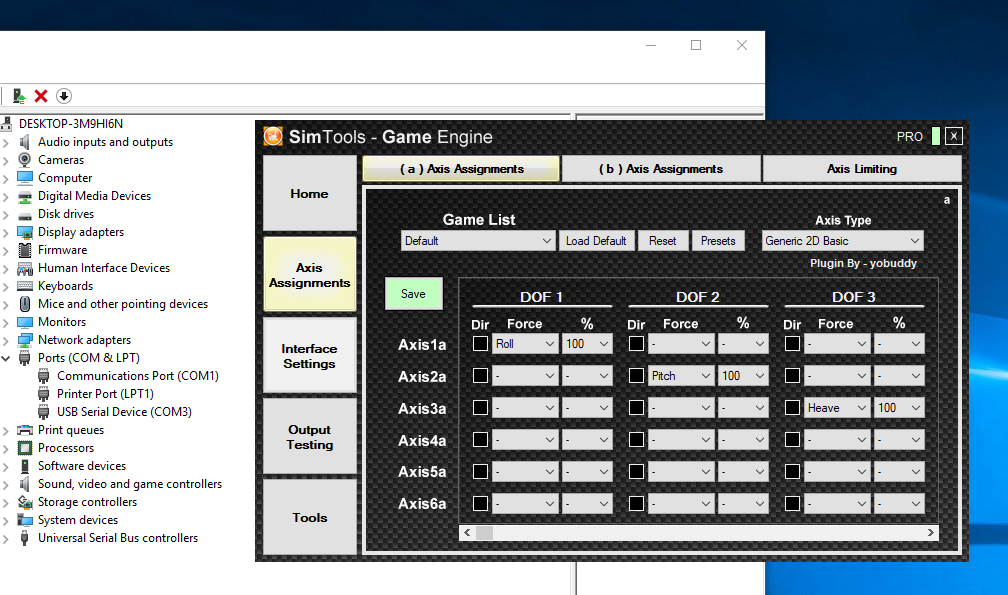
Task: Collapse the Ports (COM & LPT) tree node
Action: (x=6, y=358)
